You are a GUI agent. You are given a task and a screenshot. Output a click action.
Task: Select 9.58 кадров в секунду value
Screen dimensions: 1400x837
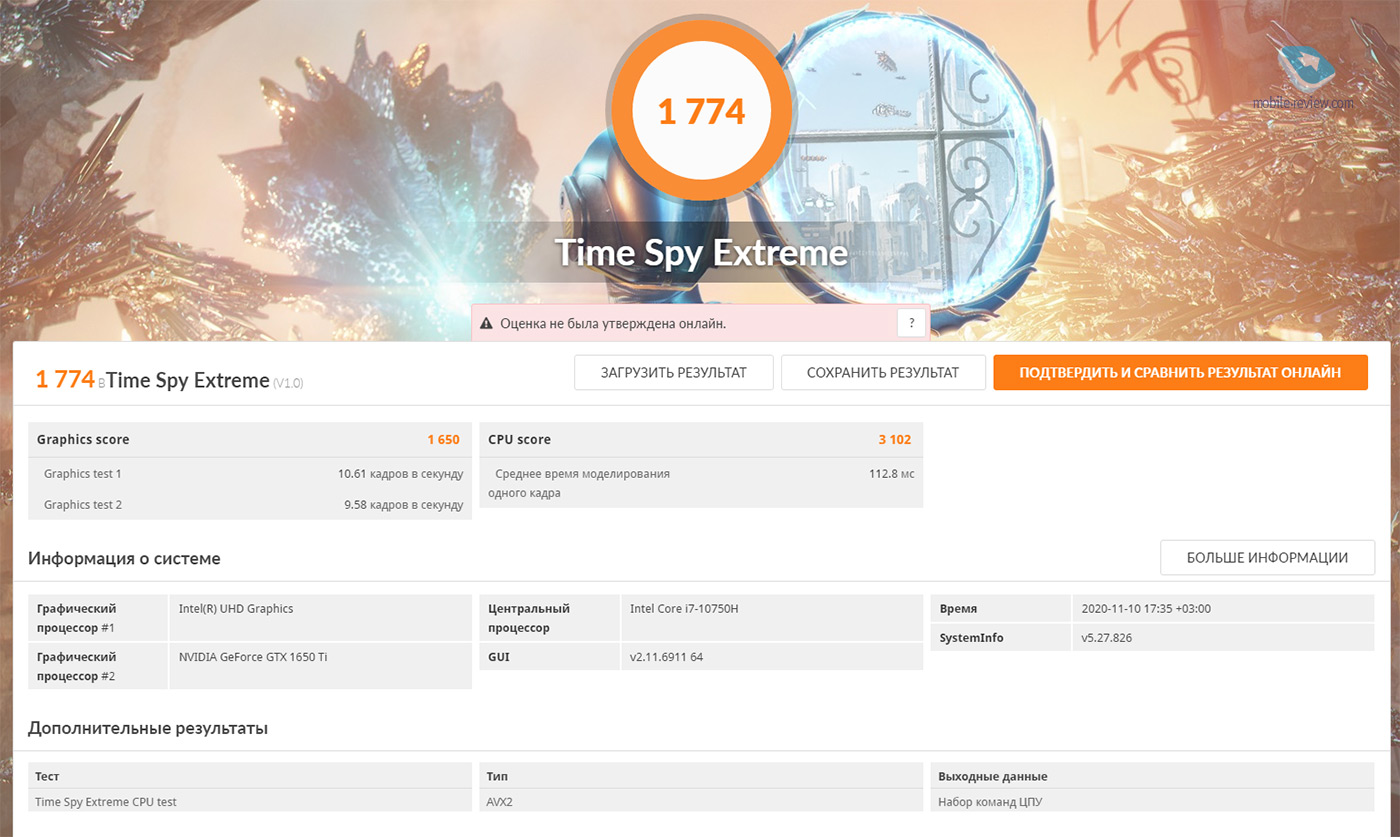click(403, 505)
